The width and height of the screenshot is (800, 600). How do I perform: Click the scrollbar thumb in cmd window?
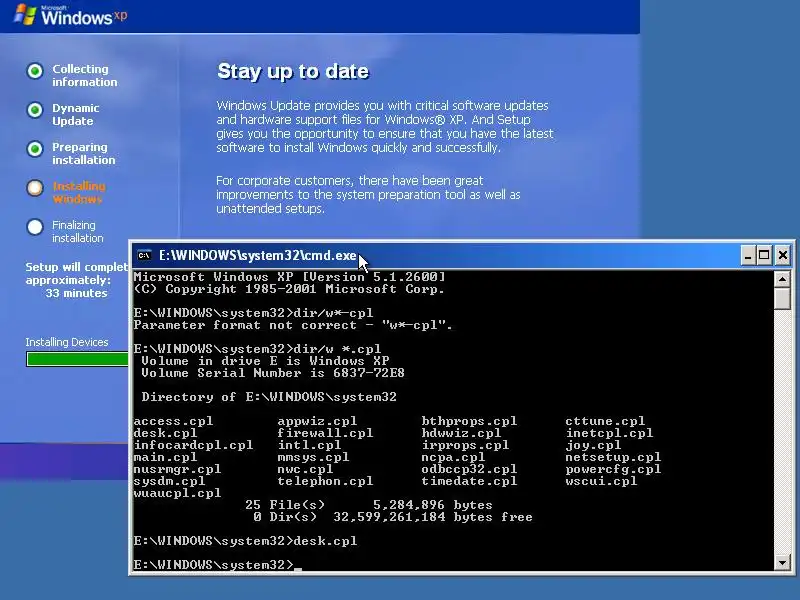(x=782, y=299)
